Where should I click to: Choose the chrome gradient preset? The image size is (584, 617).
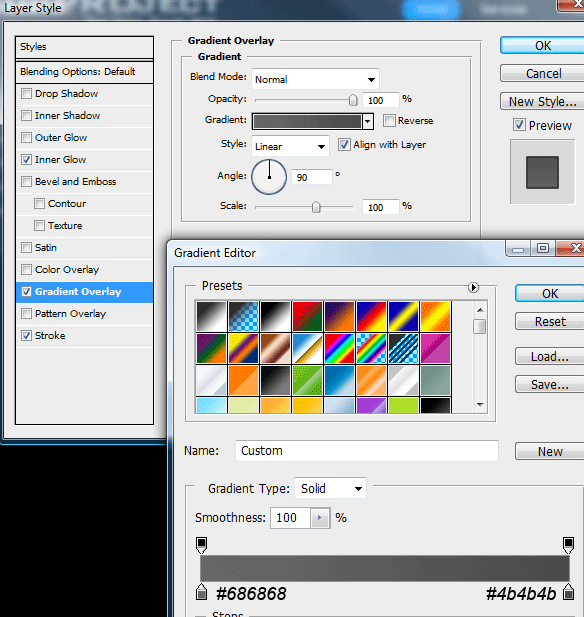[x=307, y=348]
